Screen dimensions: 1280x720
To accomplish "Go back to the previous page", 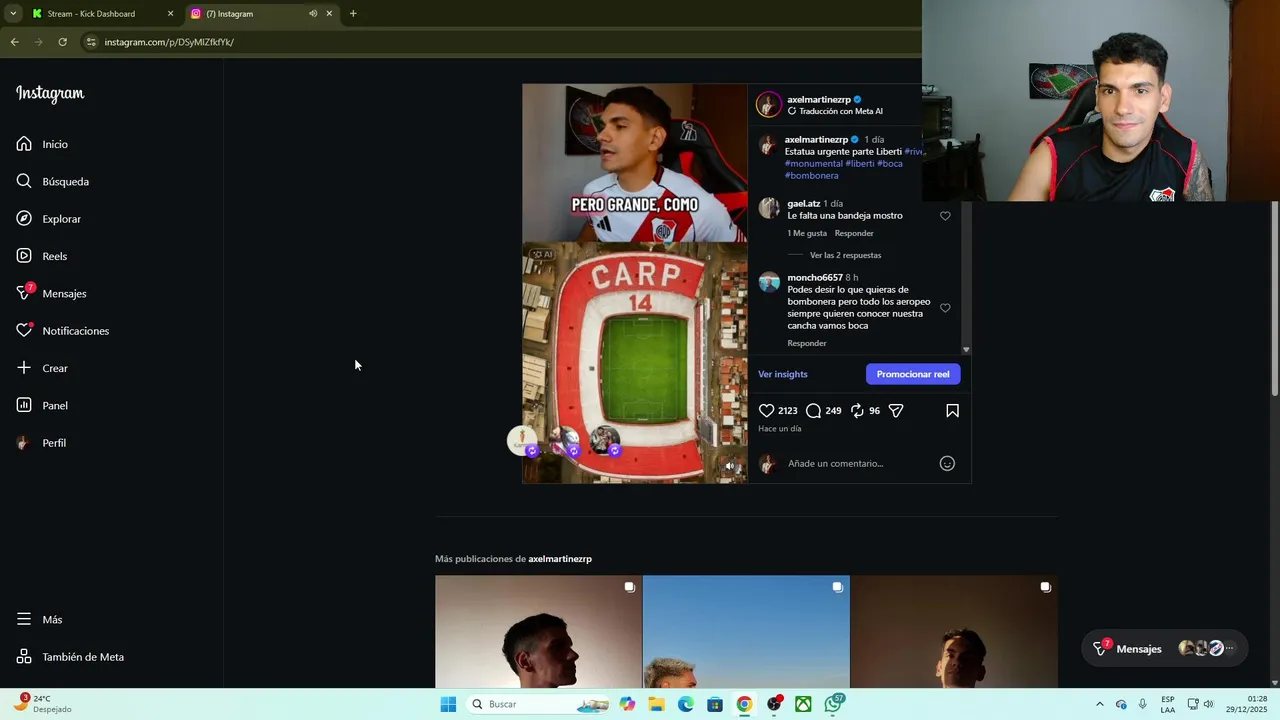I will pos(14,42).
